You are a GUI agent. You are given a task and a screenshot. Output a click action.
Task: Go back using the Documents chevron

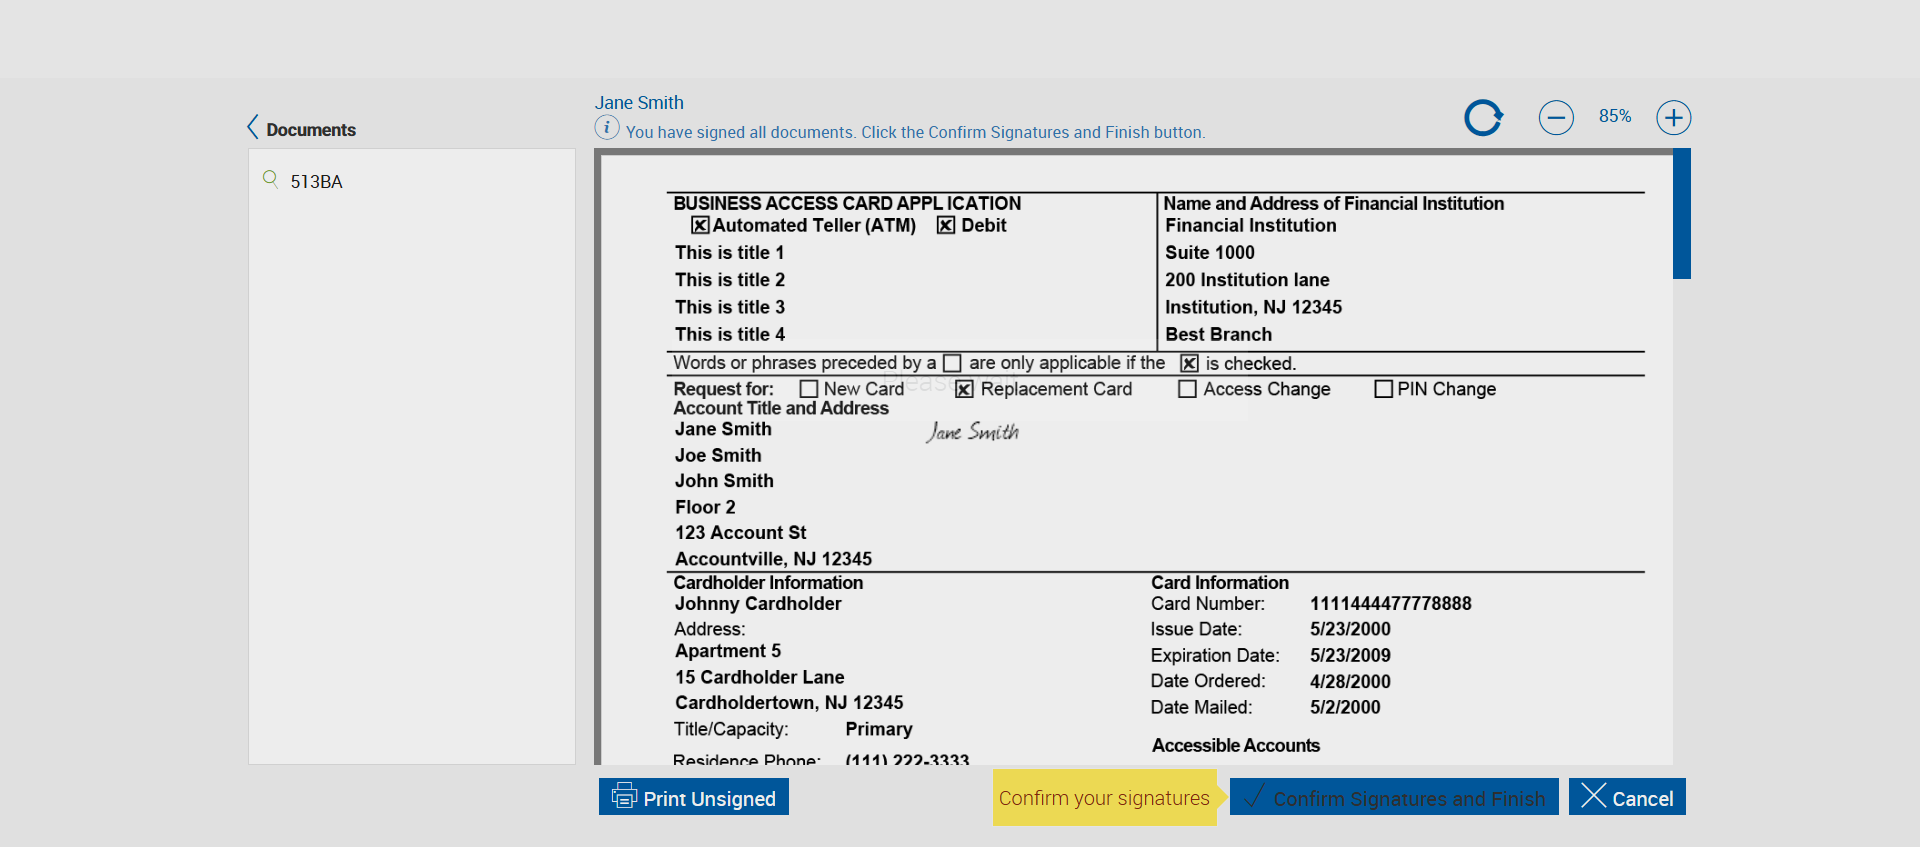click(253, 127)
